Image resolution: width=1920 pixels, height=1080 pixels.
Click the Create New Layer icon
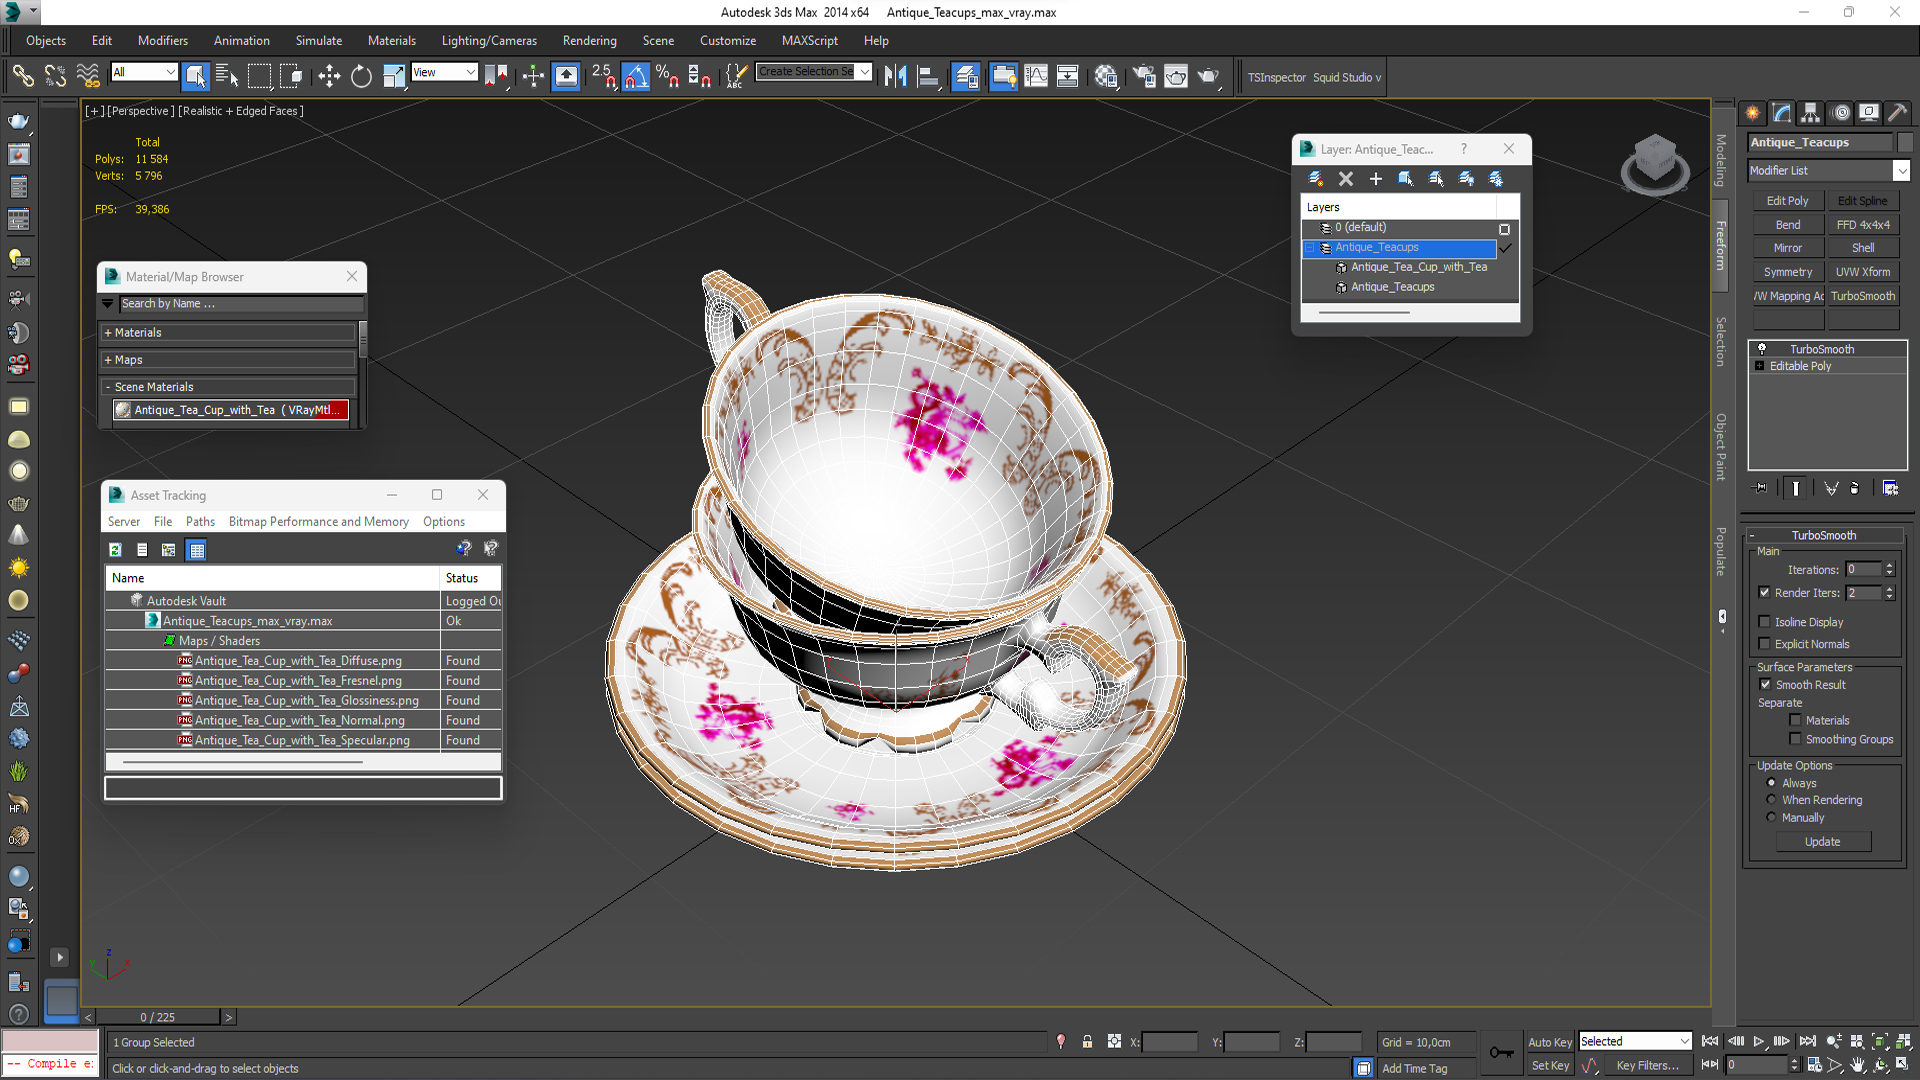1316,178
